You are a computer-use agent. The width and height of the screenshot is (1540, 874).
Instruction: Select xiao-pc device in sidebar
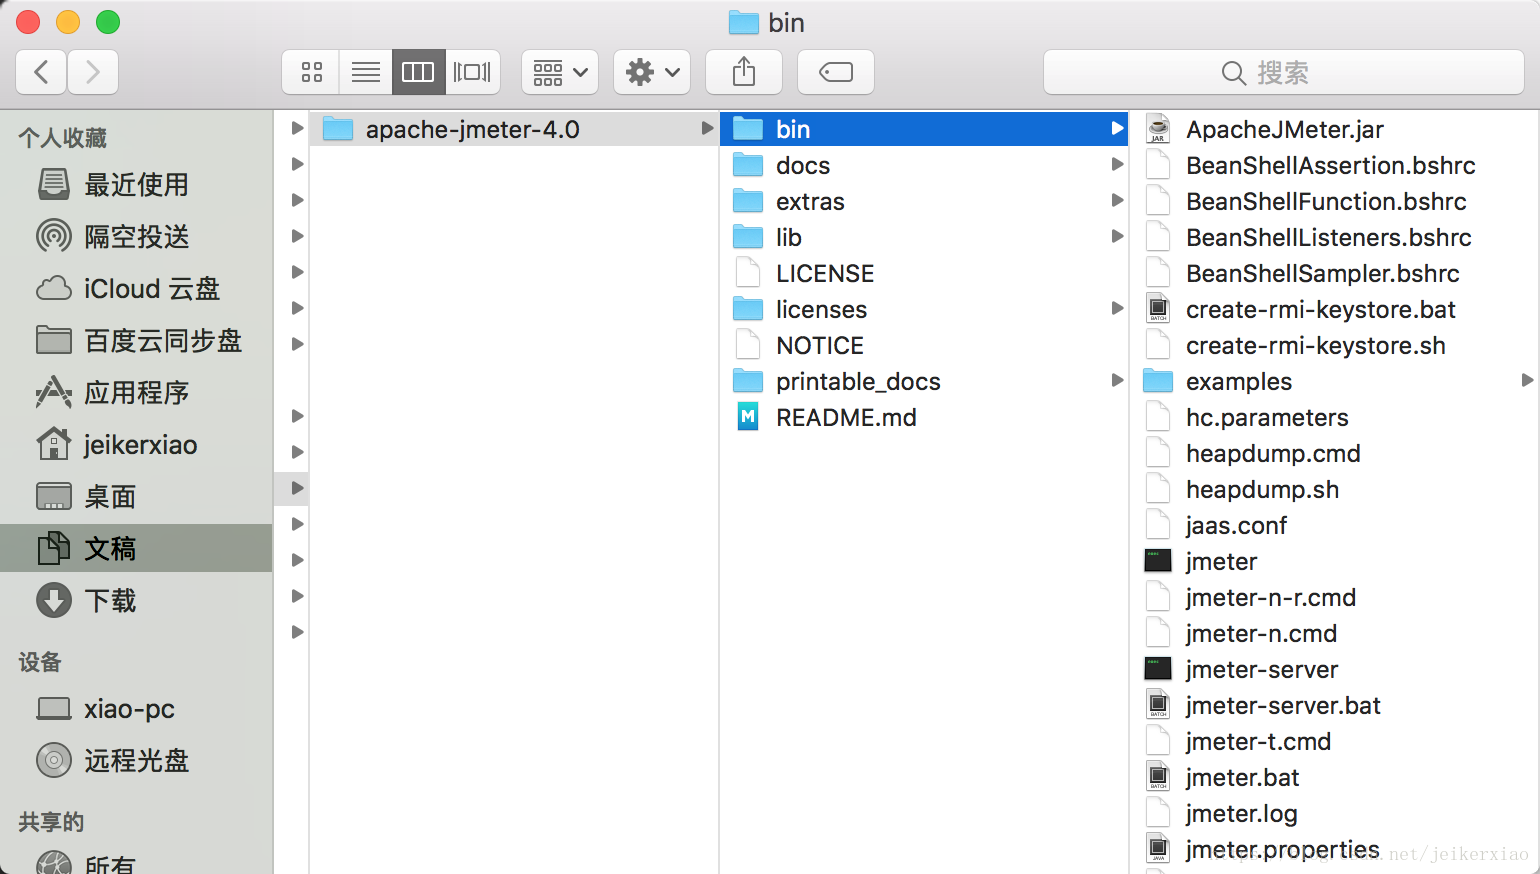click(136, 709)
